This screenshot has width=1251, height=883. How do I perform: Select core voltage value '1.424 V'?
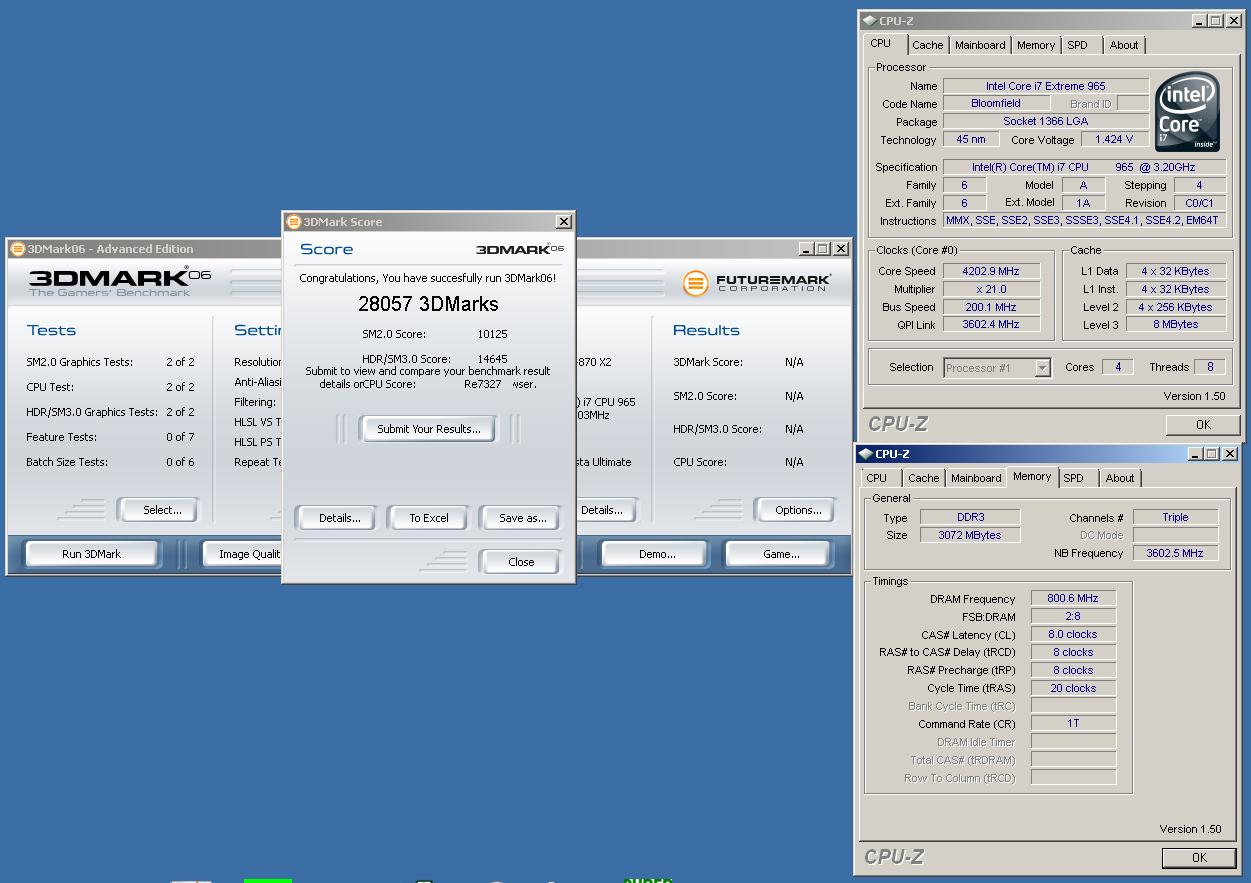pyautogui.click(x=1114, y=140)
